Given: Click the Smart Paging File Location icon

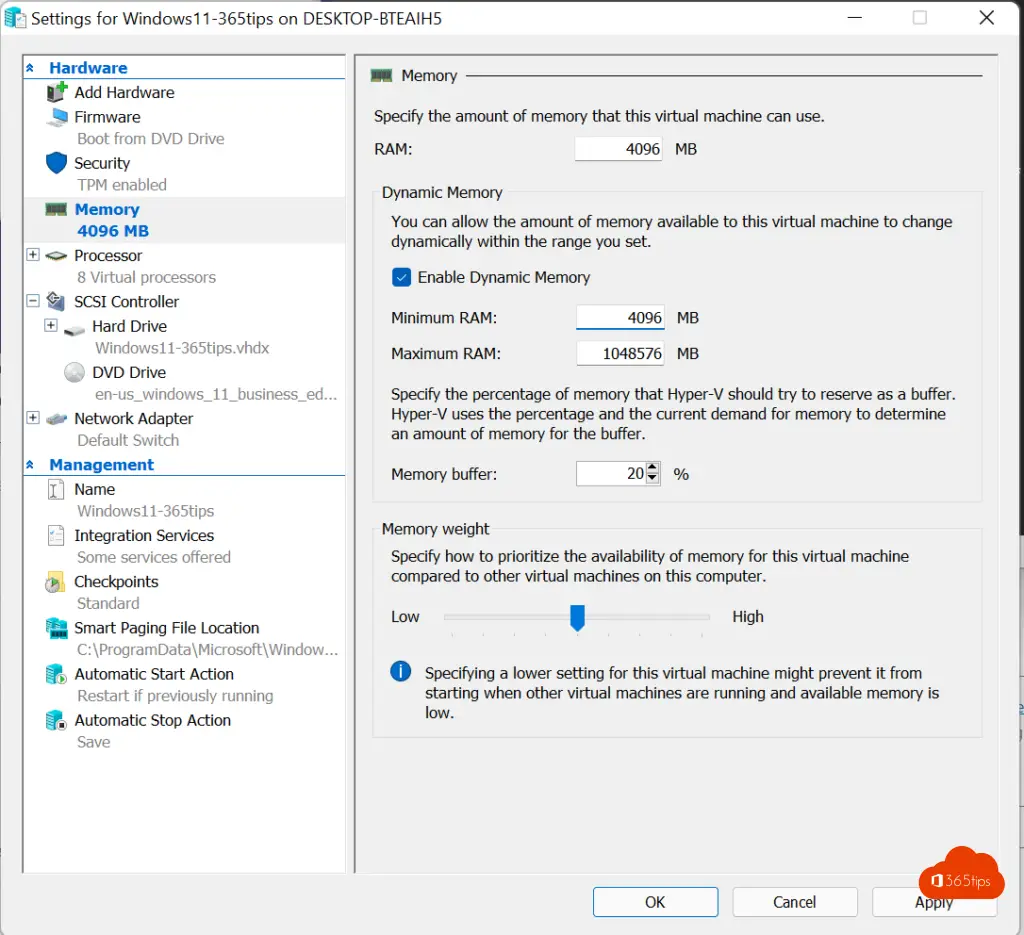Looking at the screenshot, I should click(x=57, y=628).
